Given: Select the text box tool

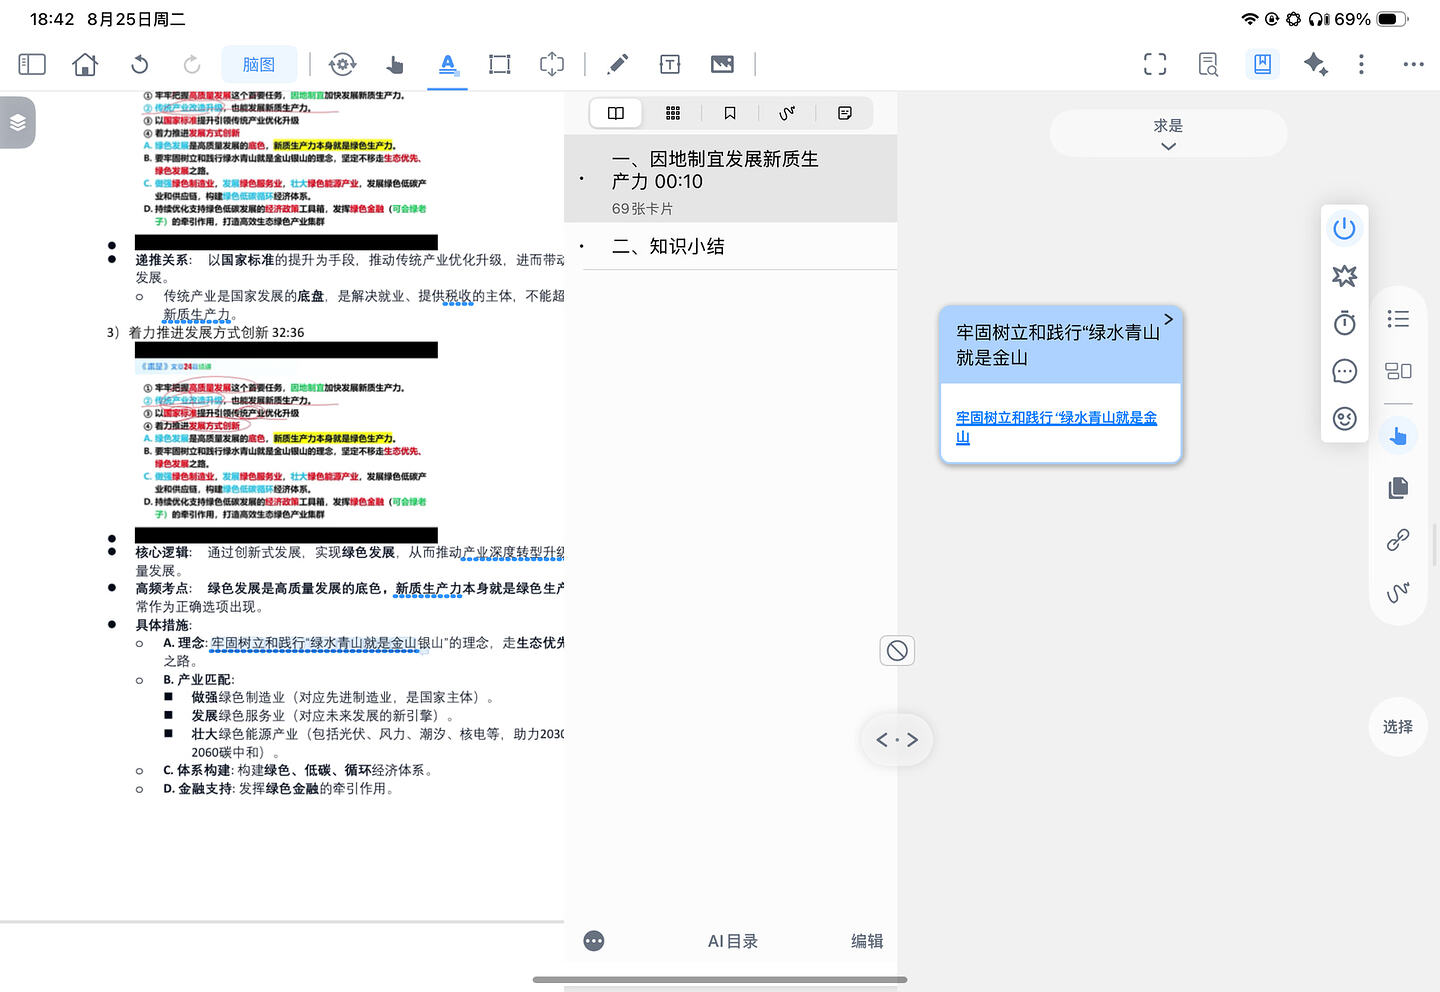Looking at the screenshot, I should 670,64.
